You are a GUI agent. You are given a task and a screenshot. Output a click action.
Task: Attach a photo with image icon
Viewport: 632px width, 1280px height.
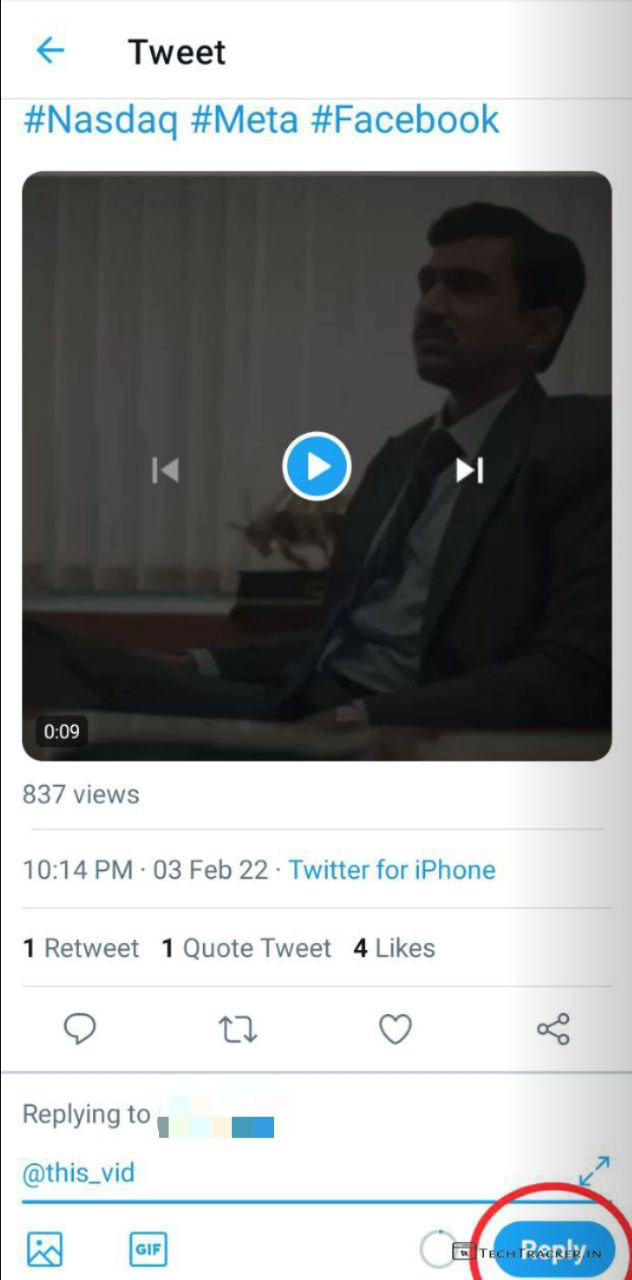[45, 1249]
